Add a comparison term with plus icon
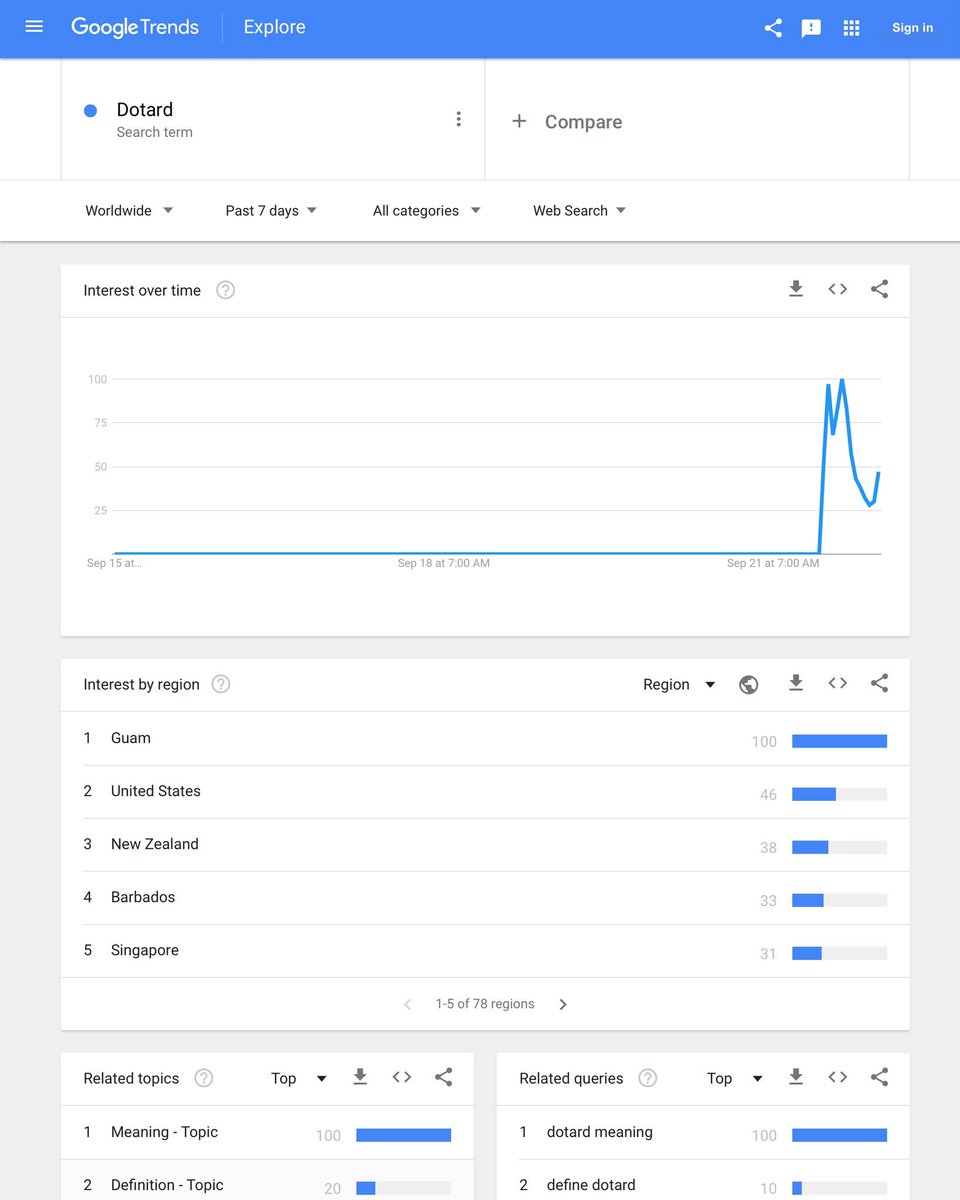Image resolution: width=960 pixels, height=1200 pixels. (519, 121)
